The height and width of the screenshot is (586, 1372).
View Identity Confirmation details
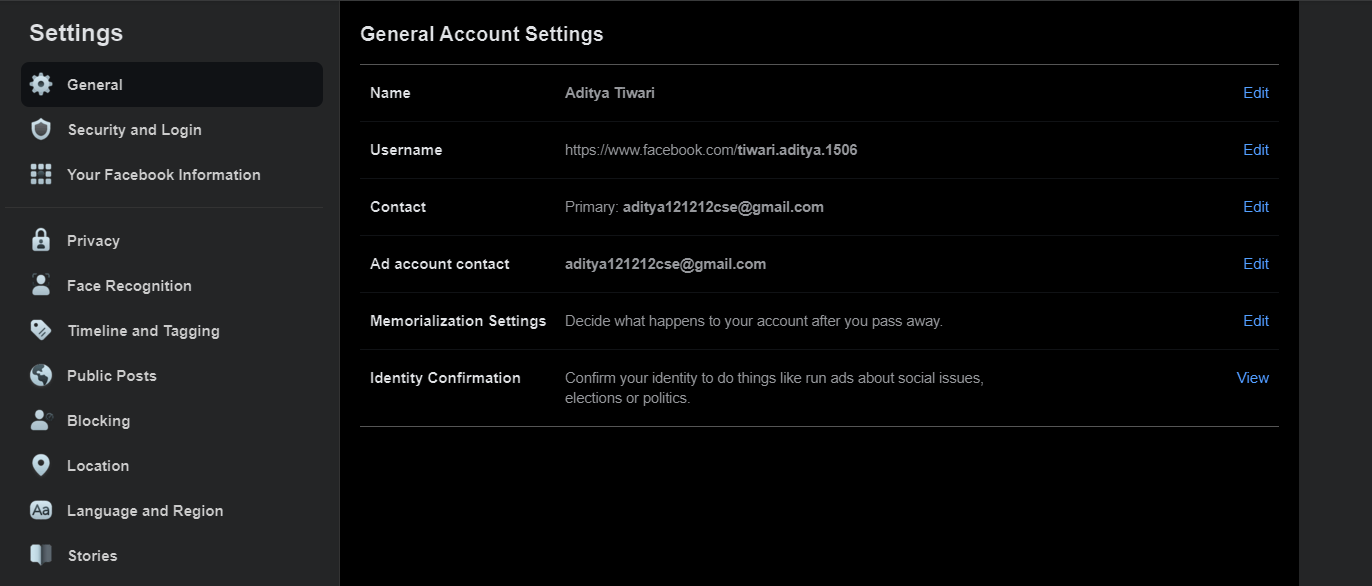1252,378
